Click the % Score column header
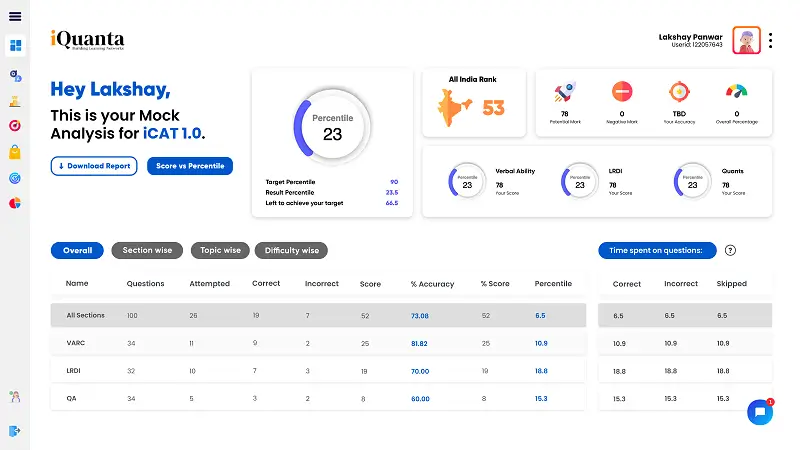Screen dimensions: 800x450 (495, 284)
